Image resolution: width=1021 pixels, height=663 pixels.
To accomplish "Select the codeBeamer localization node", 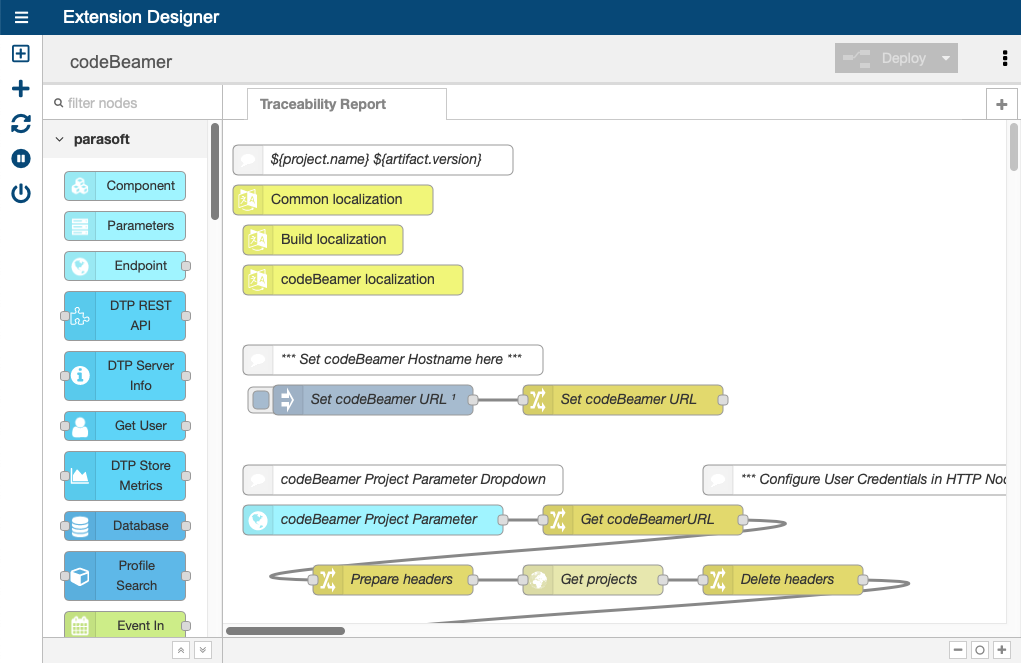I will click(353, 280).
